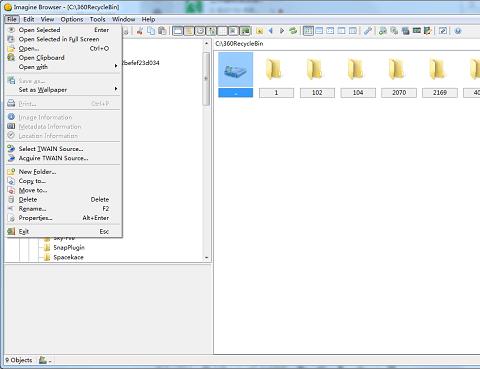This screenshot has height=369, width=480.
Task: Refresh the folder view with green arrows icon
Action: [x=293, y=31]
